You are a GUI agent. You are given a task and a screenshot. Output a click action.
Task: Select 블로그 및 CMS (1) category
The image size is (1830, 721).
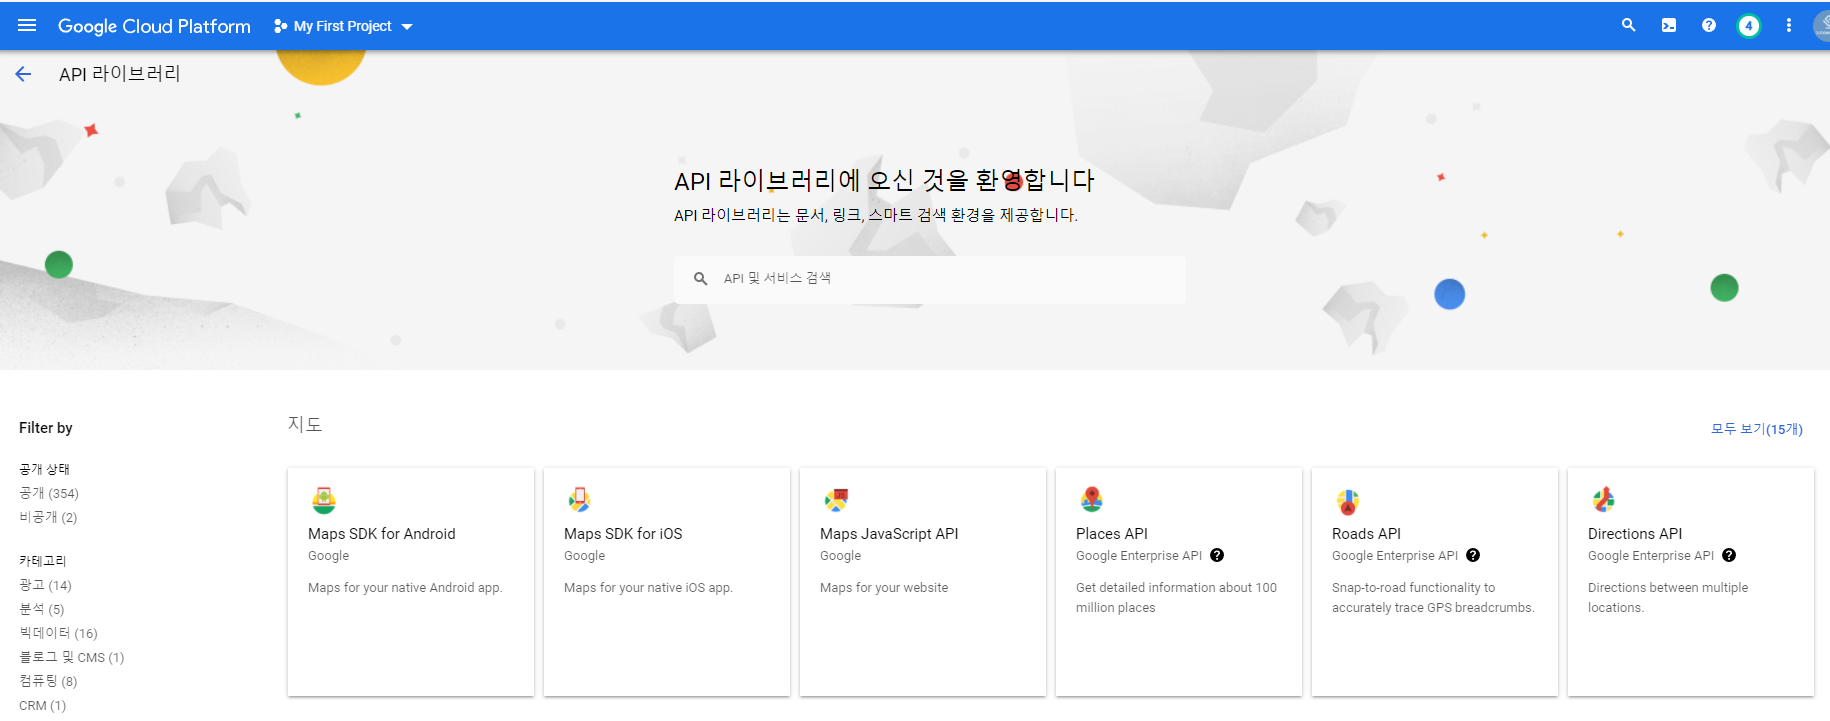pyautogui.click(x=72, y=657)
